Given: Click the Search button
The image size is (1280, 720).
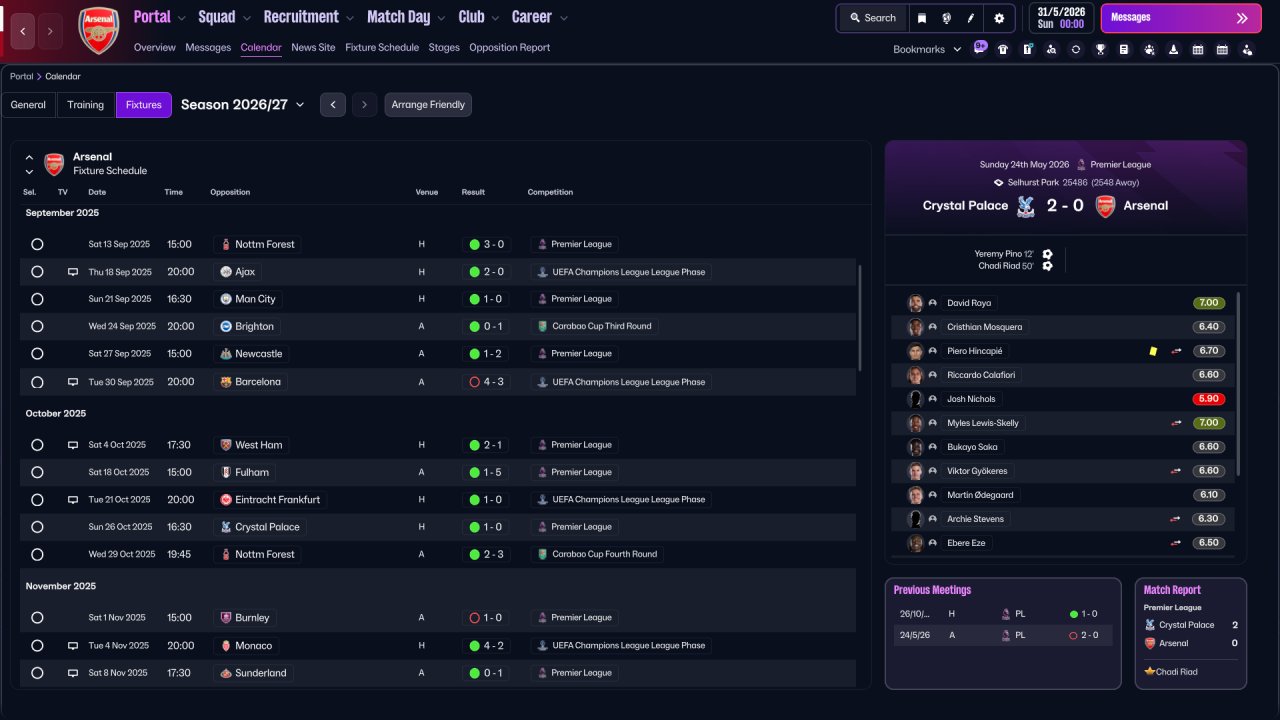Looking at the screenshot, I should point(873,18).
